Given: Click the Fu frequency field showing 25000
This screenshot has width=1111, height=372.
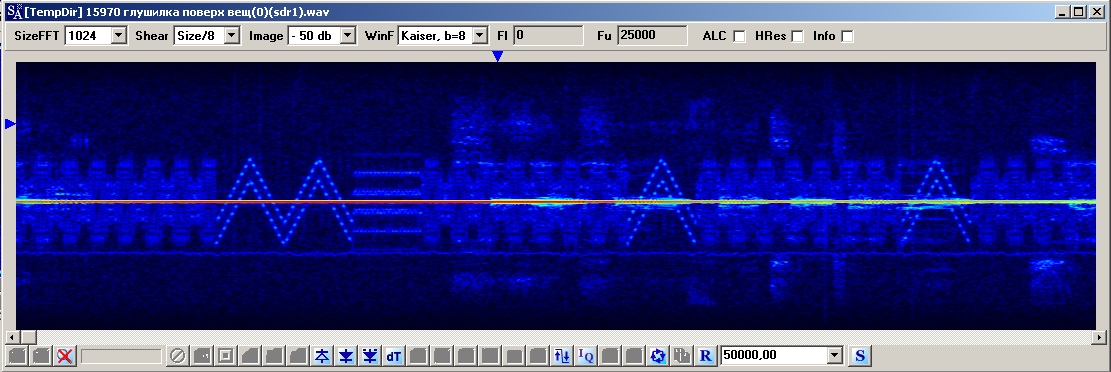Looking at the screenshot, I should 652,35.
